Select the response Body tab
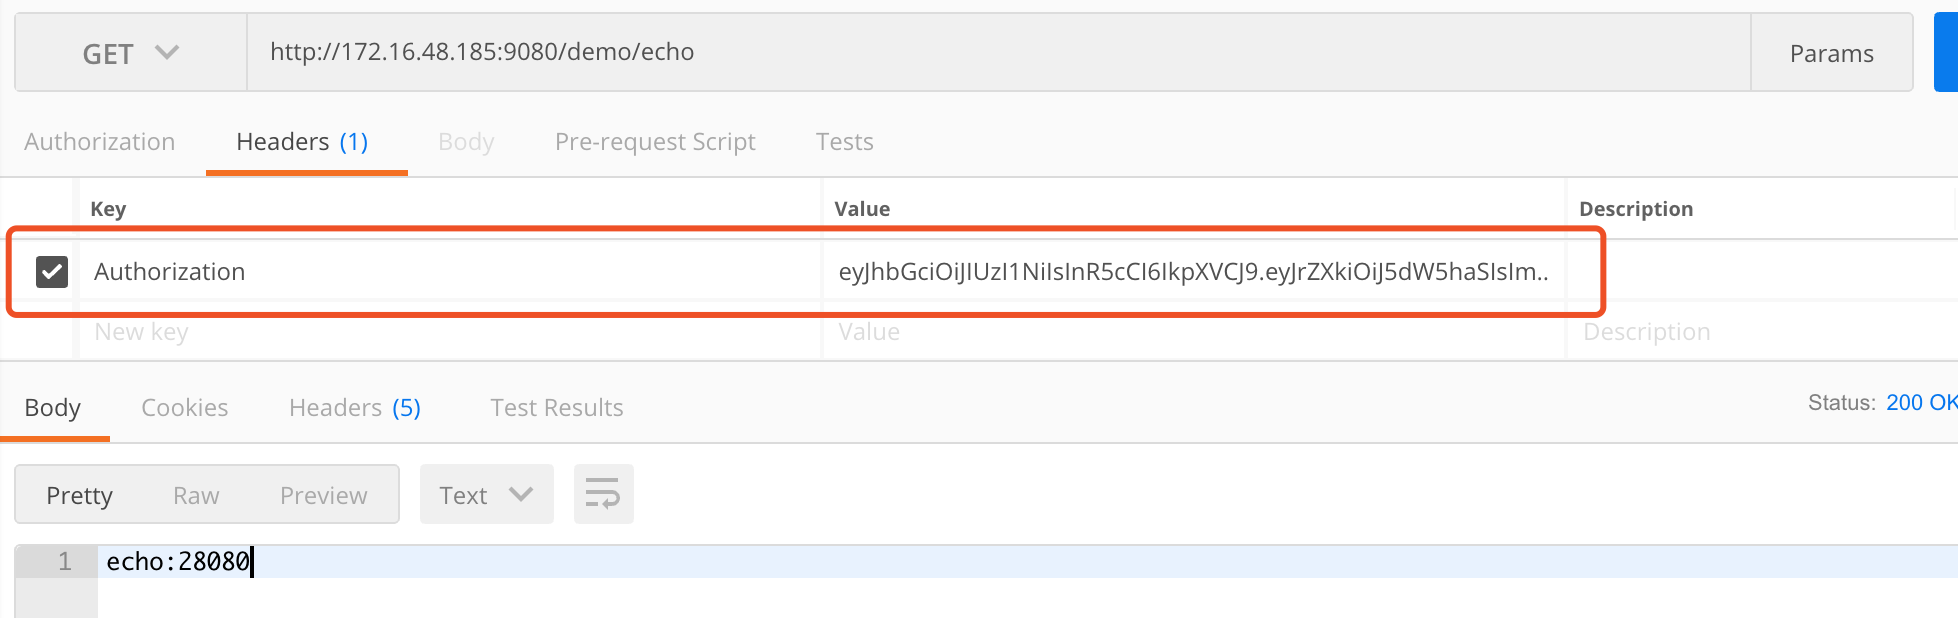Screen dimensions: 1958x618 53,408
